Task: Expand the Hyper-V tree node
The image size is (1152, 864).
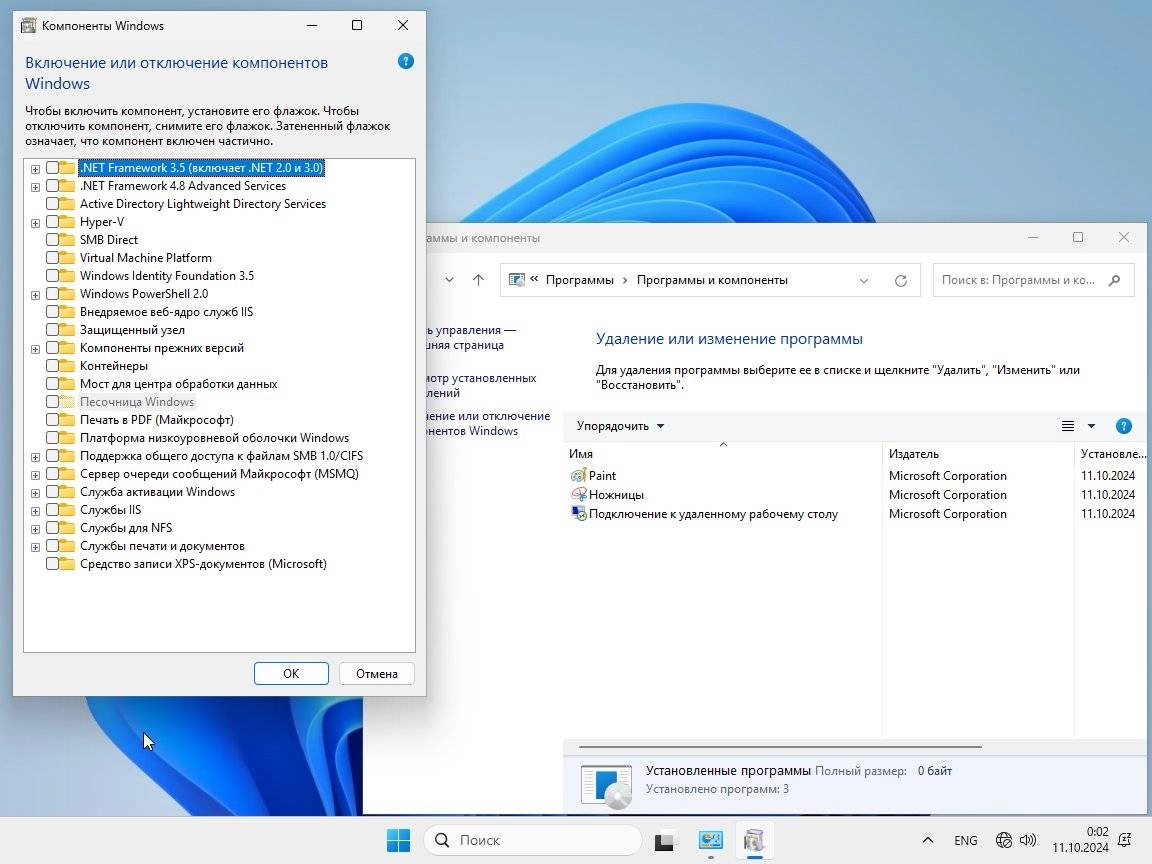Action: [35, 223]
